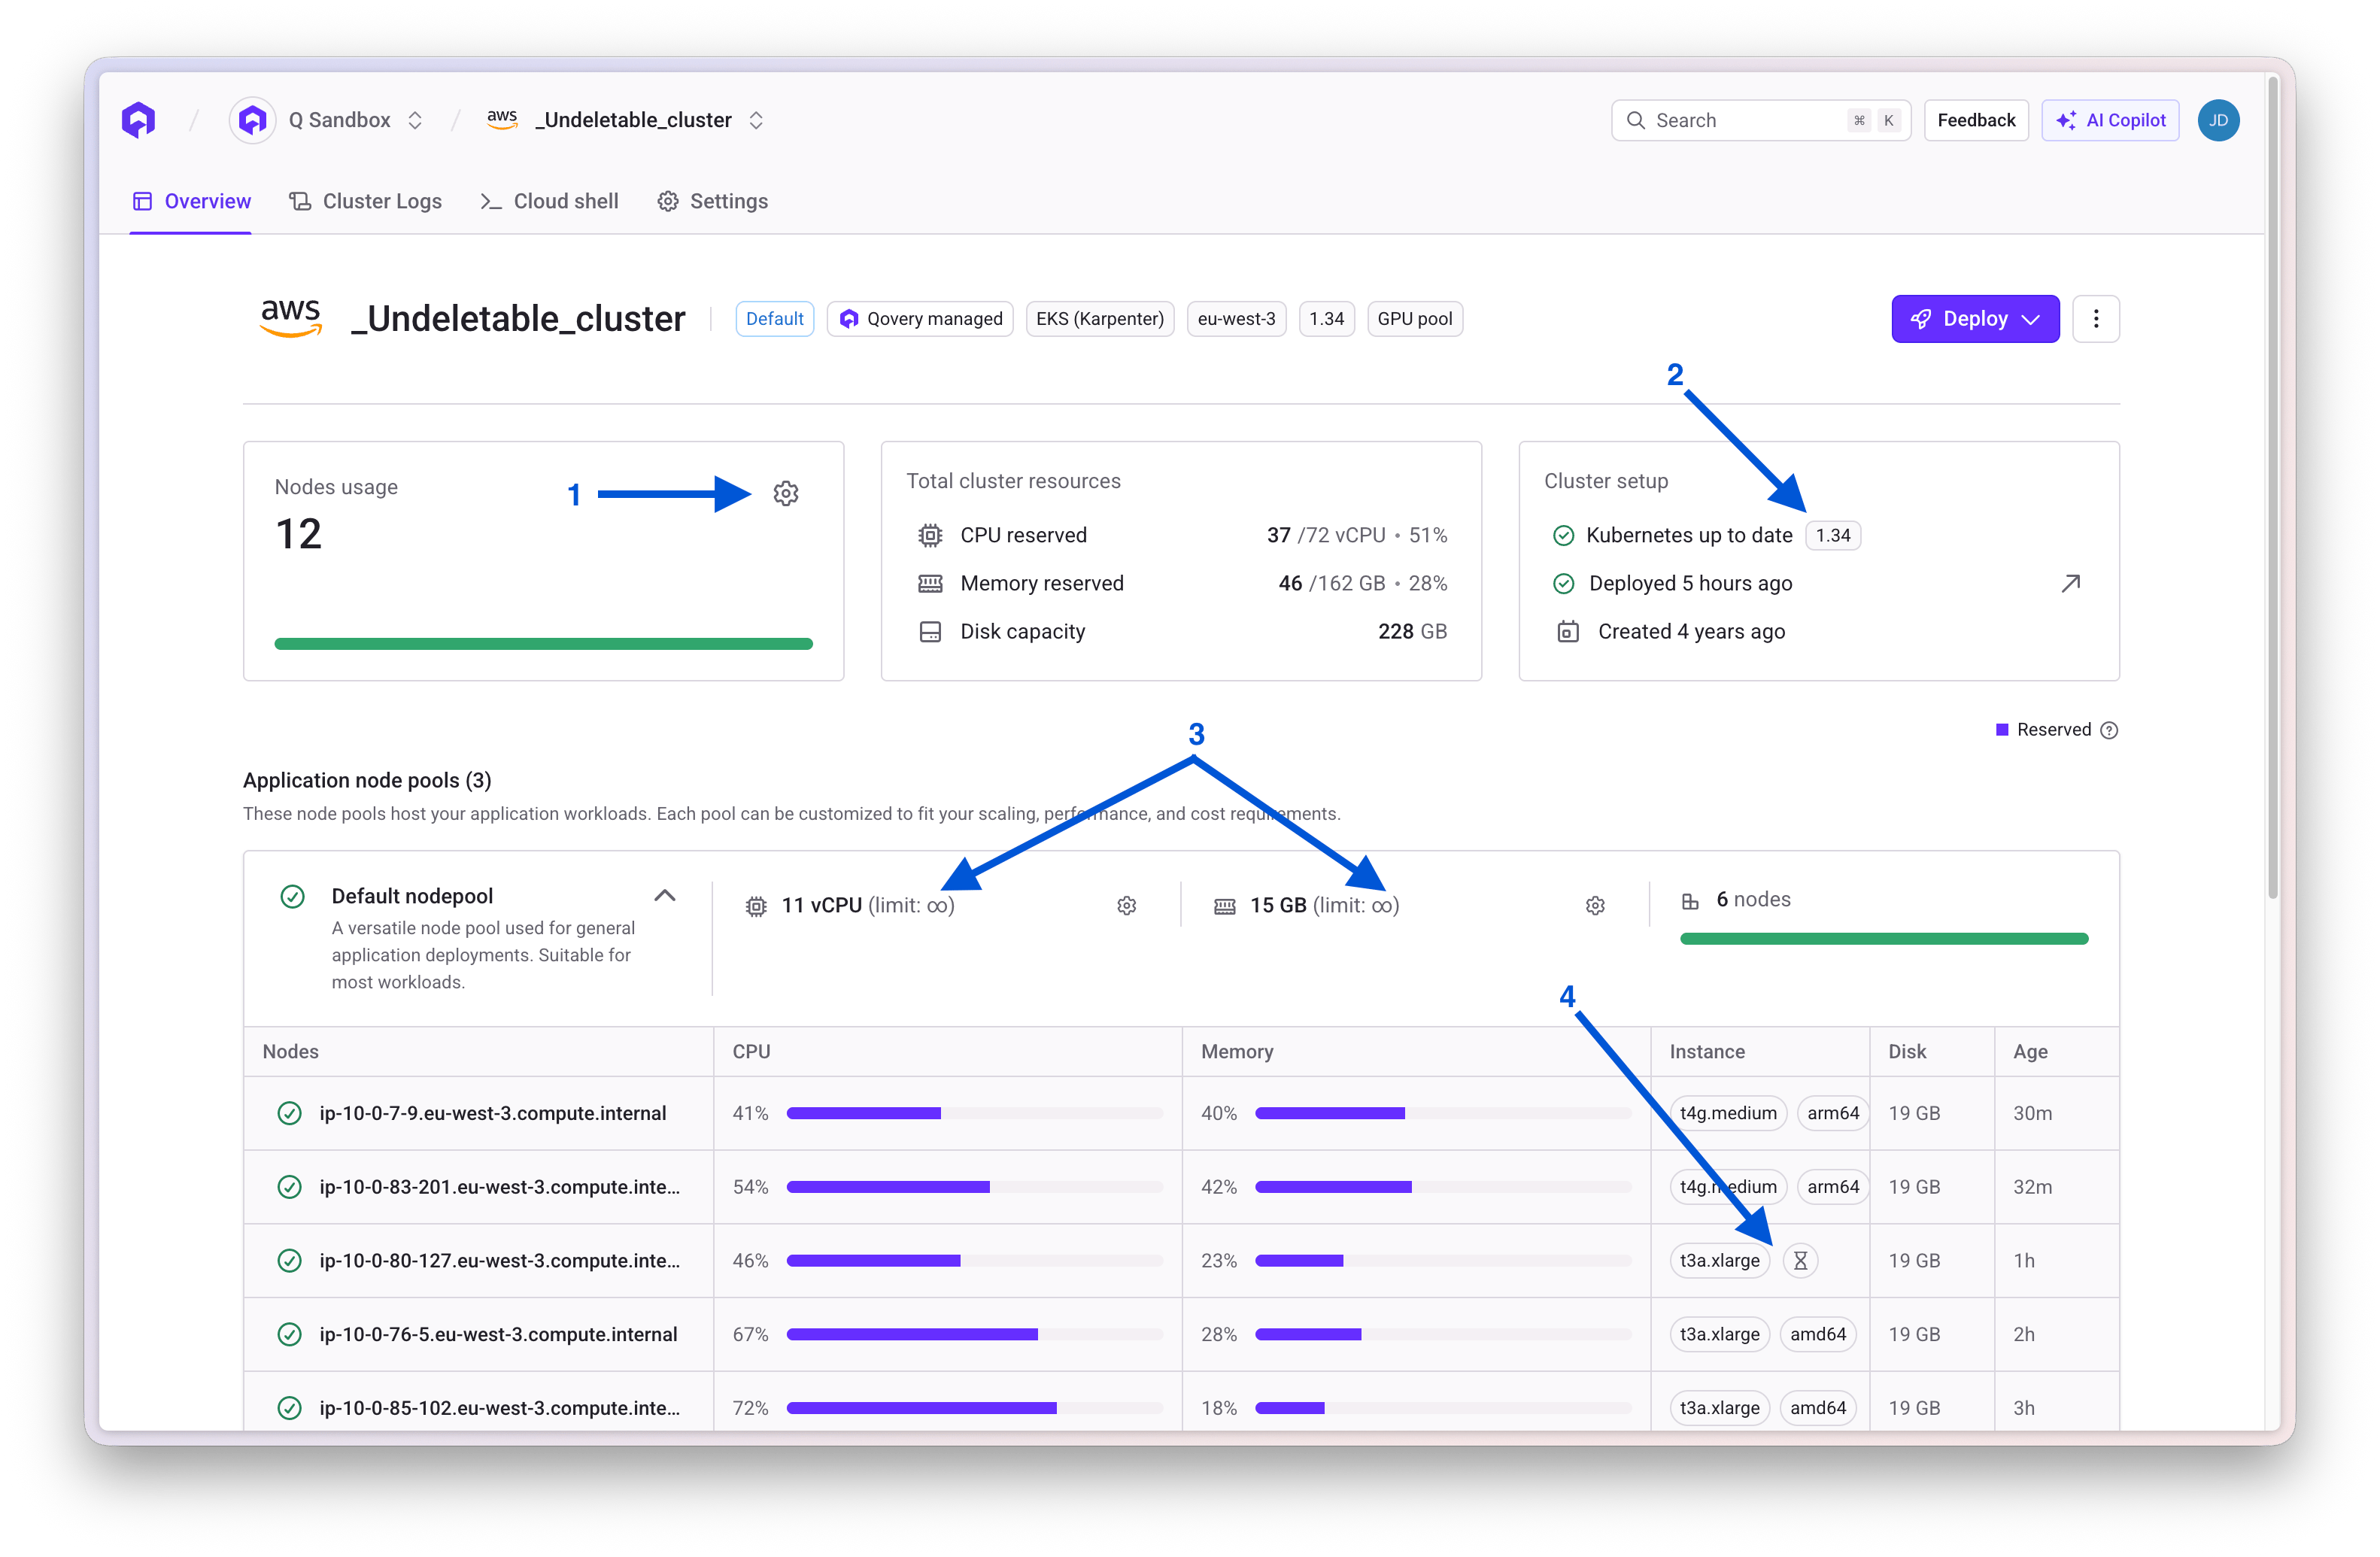Screen dimensions: 2380x1557
Task: Focus the Search input field
Action: [x=1761, y=120]
